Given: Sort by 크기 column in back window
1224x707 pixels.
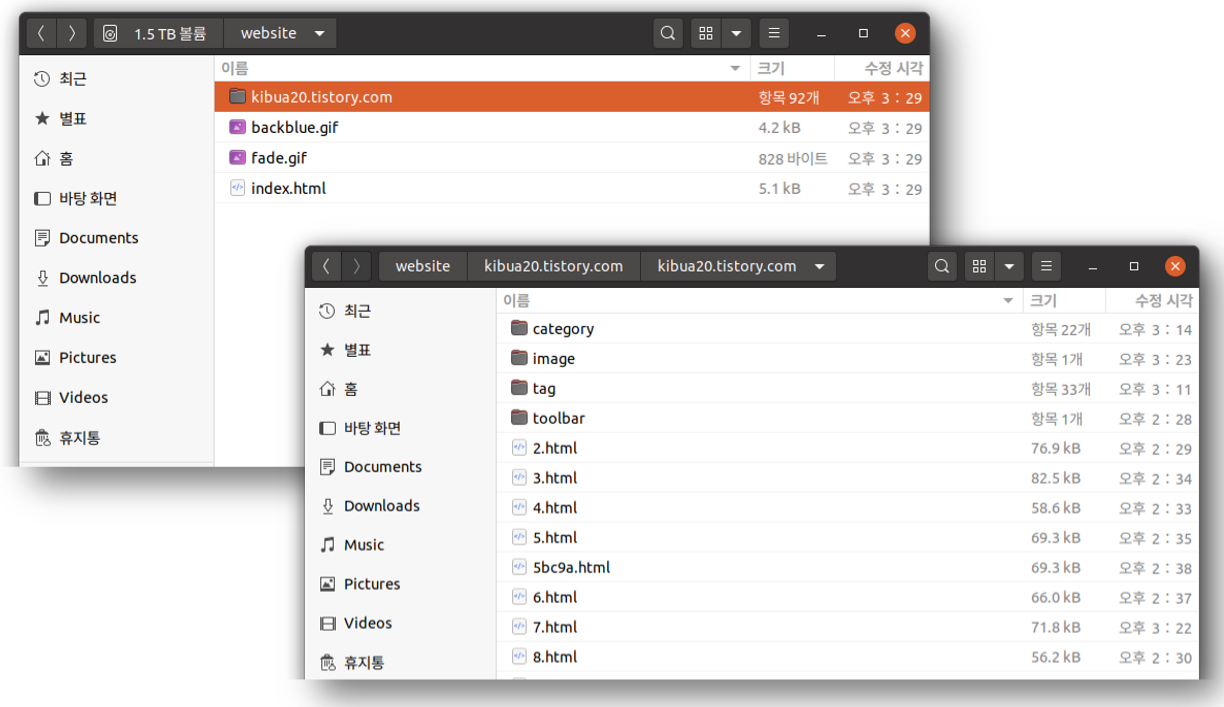Looking at the screenshot, I should [x=792, y=68].
